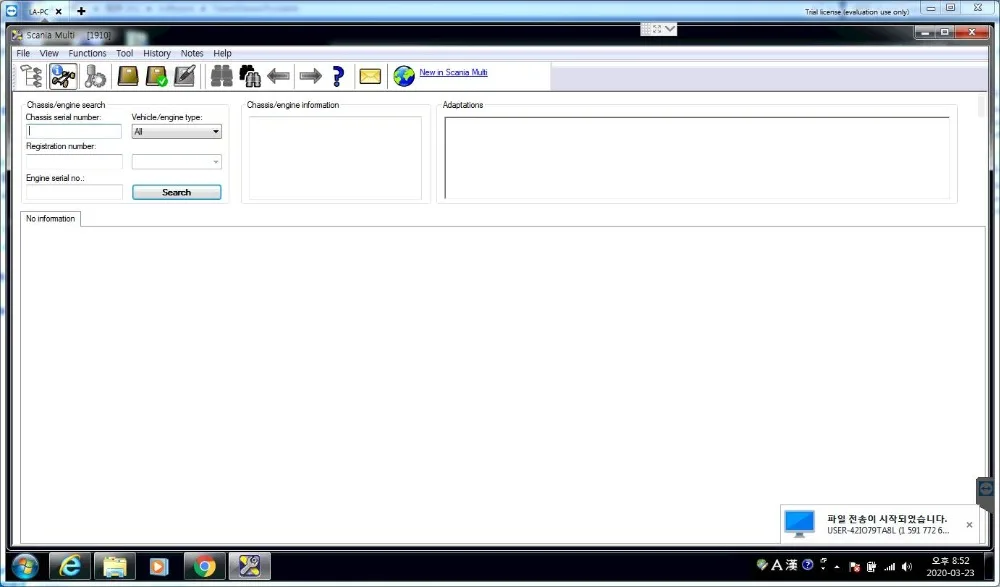
Task: Open the View menu
Action: pos(48,53)
